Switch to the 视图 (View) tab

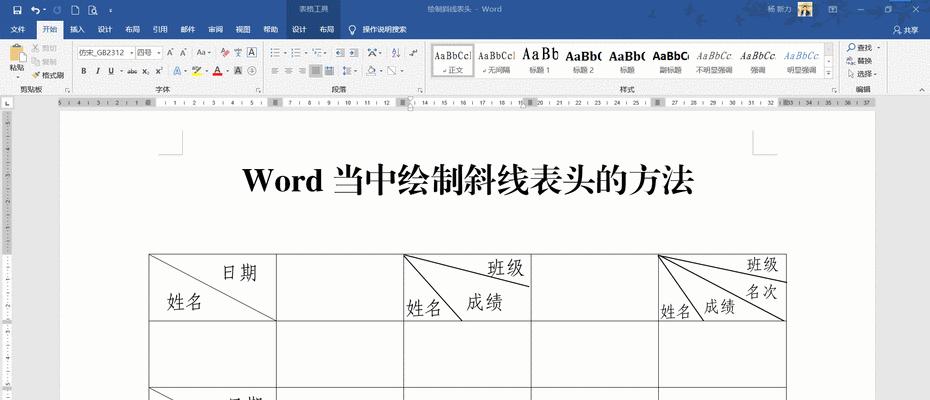243,29
